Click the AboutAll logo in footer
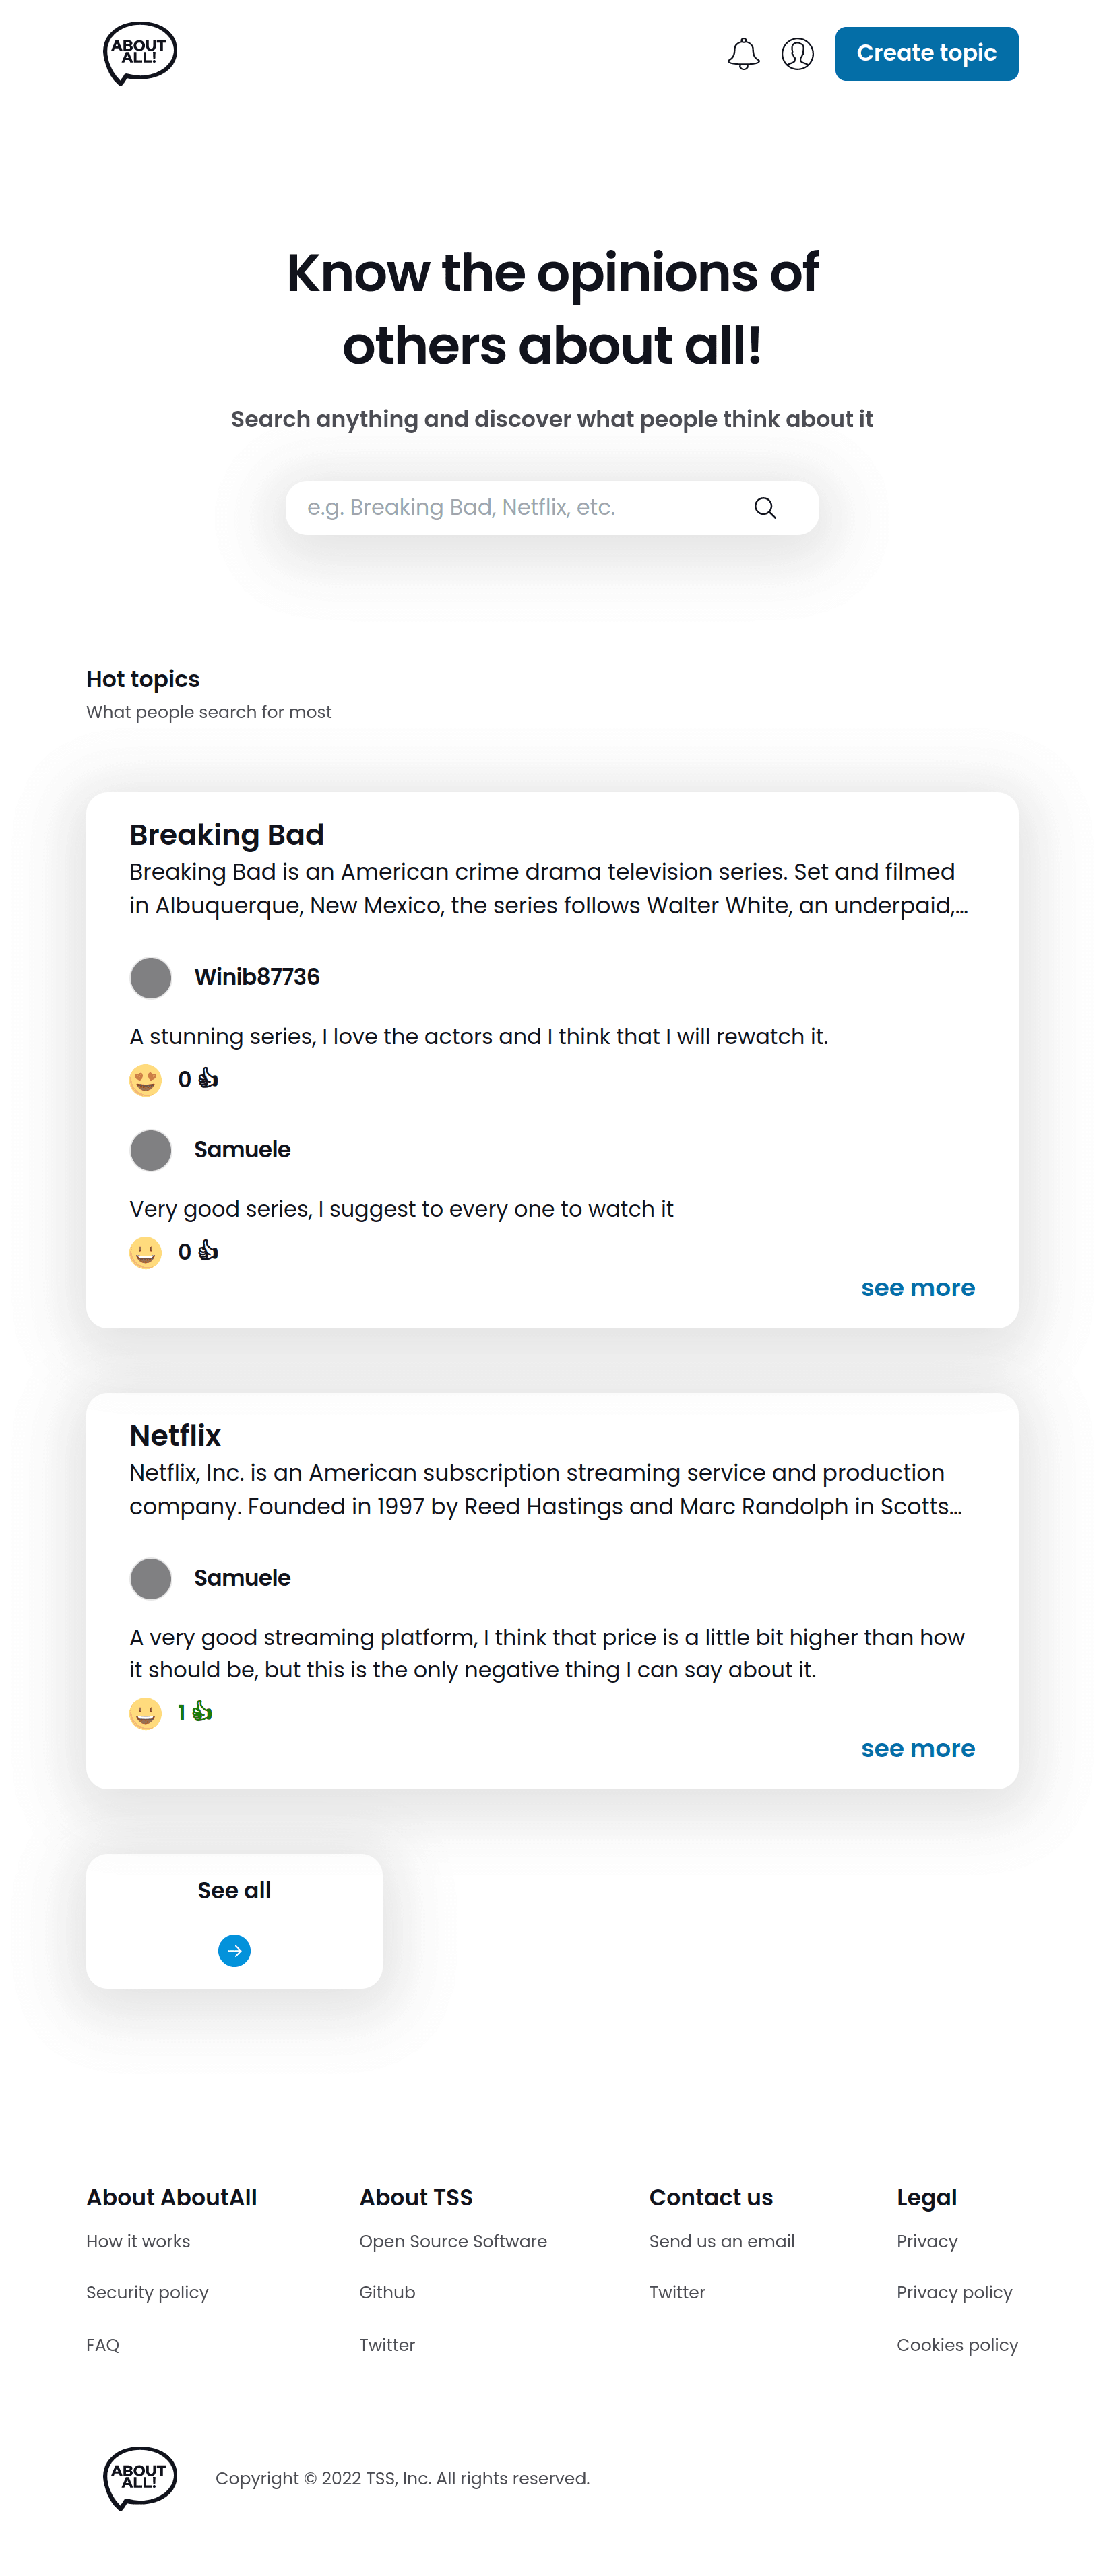 tap(140, 2477)
